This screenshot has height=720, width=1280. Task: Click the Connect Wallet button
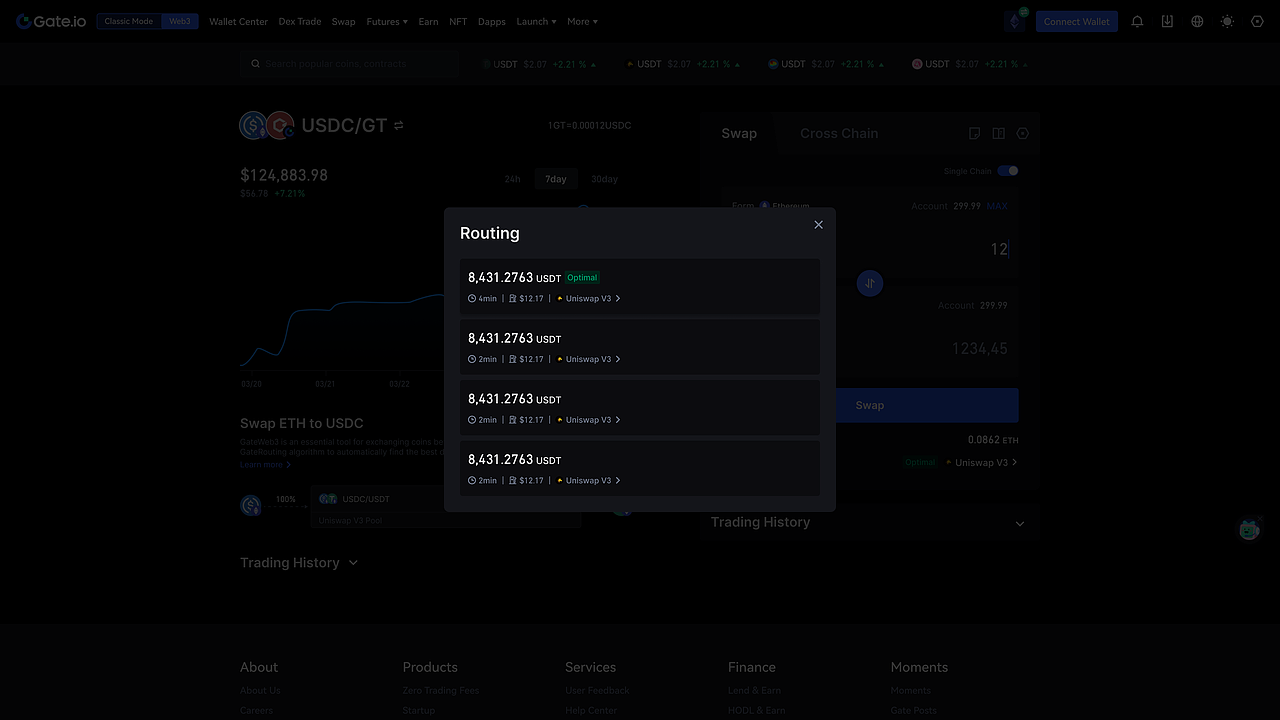coord(1077,21)
